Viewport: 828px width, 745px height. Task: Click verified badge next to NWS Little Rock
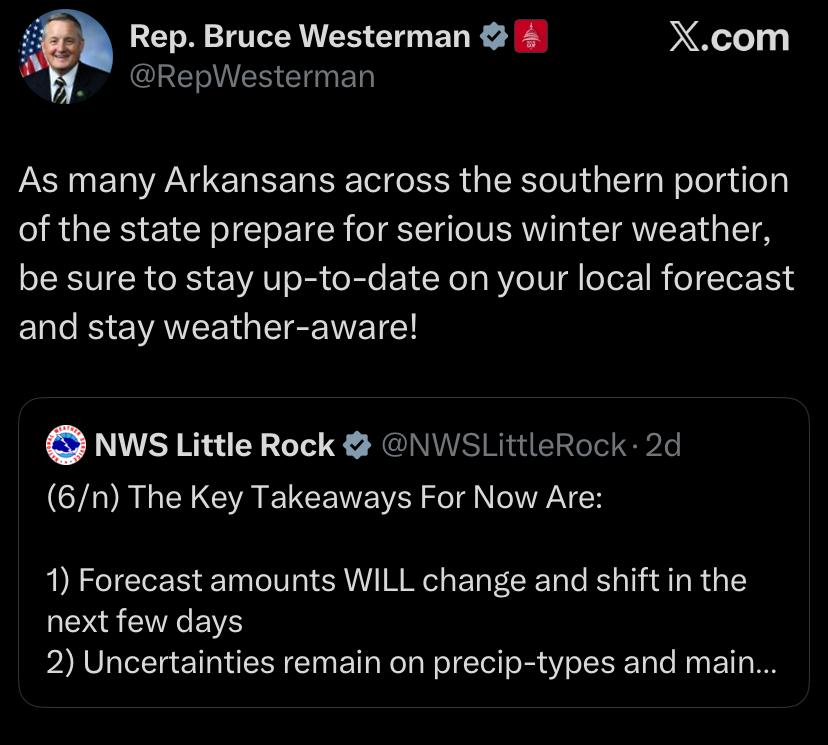[x=356, y=445]
